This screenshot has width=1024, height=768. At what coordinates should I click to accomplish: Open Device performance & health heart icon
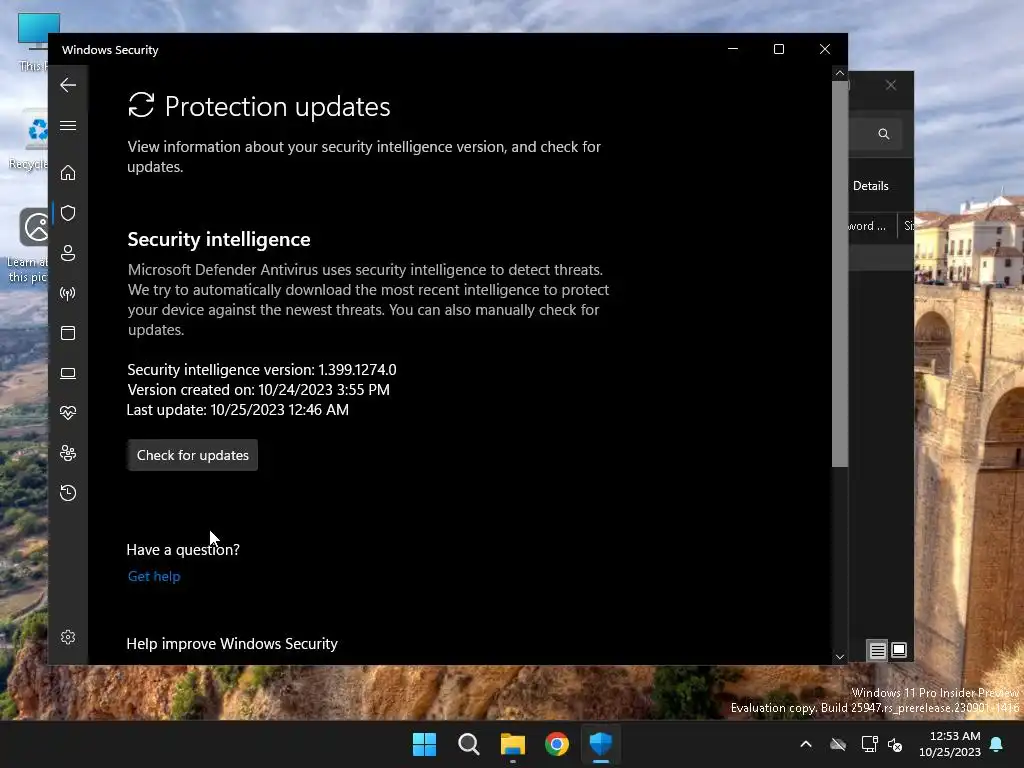68,413
